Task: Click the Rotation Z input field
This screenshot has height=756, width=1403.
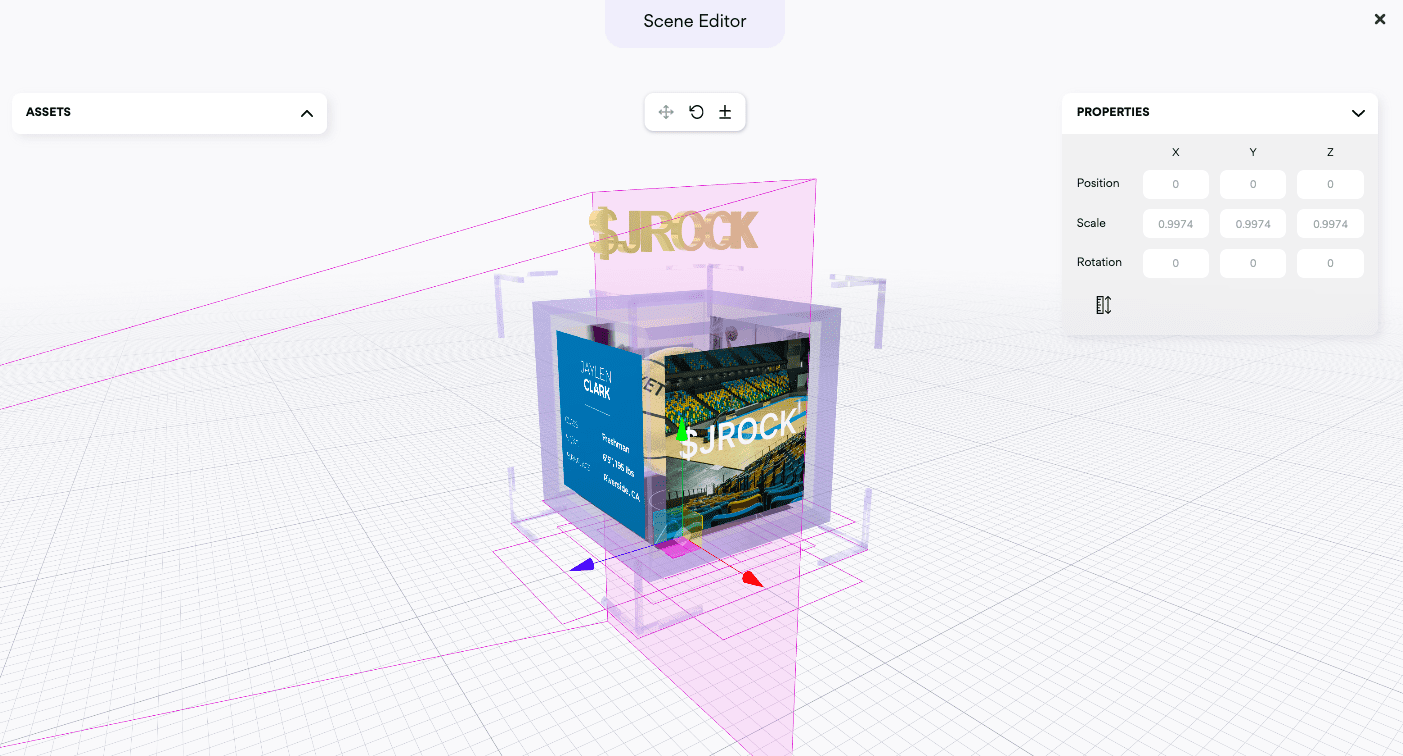Action: 1330,263
